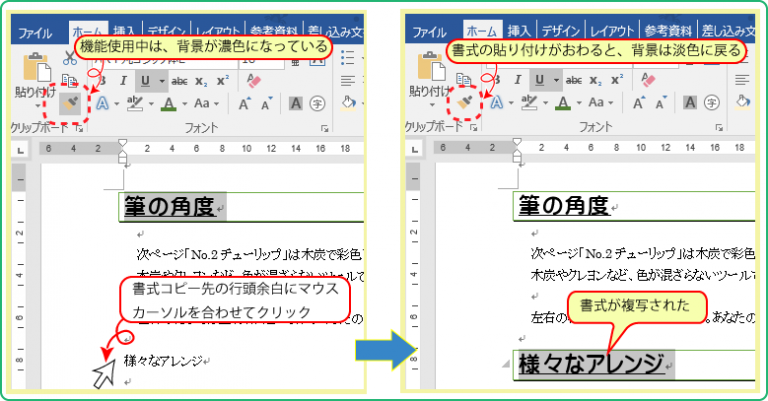Click Character Shading A icon in right window
Viewport: 768px width, 401px height.
tap(690, 103)
